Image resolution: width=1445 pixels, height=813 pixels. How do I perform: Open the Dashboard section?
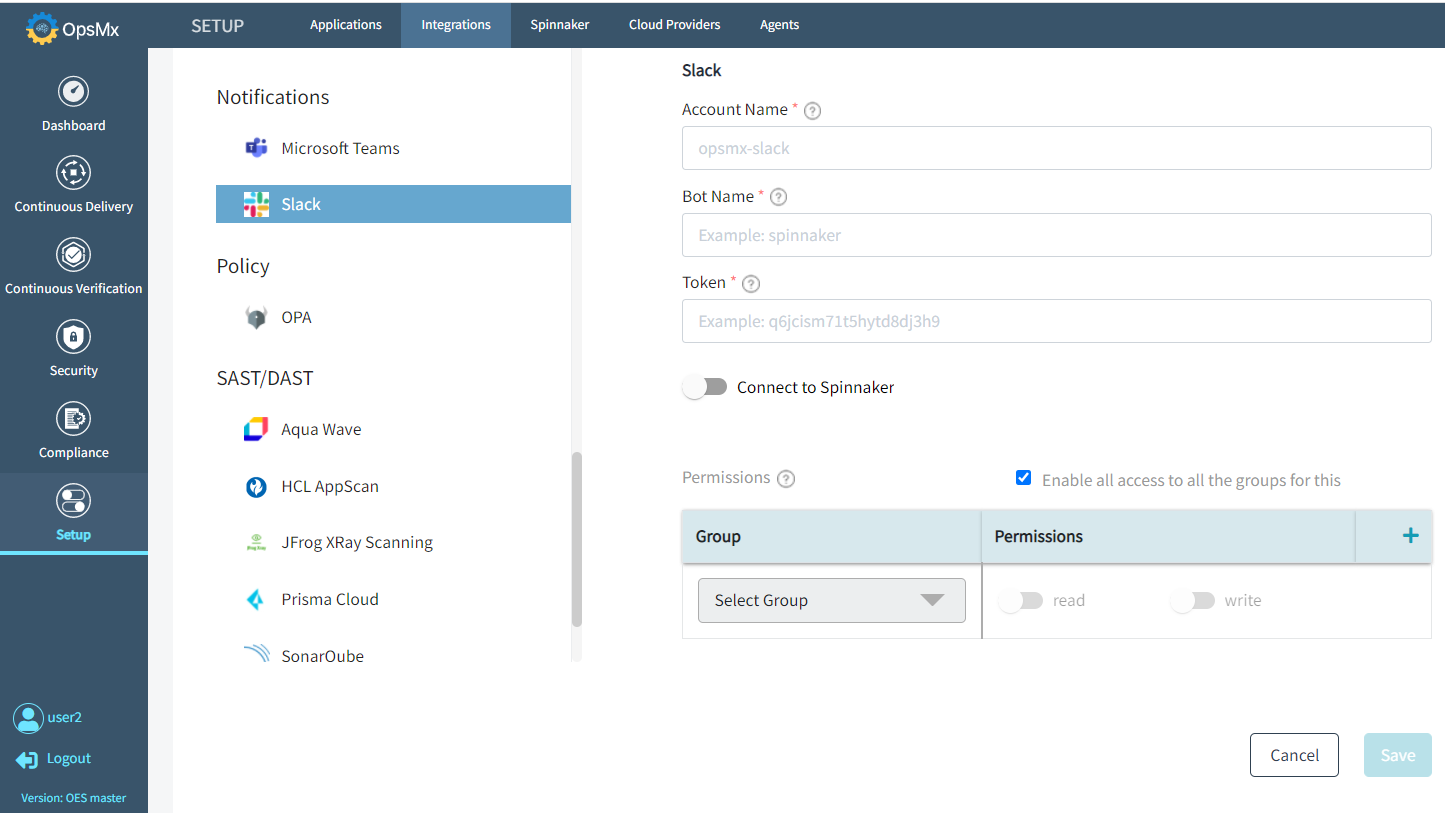point(73,103)
